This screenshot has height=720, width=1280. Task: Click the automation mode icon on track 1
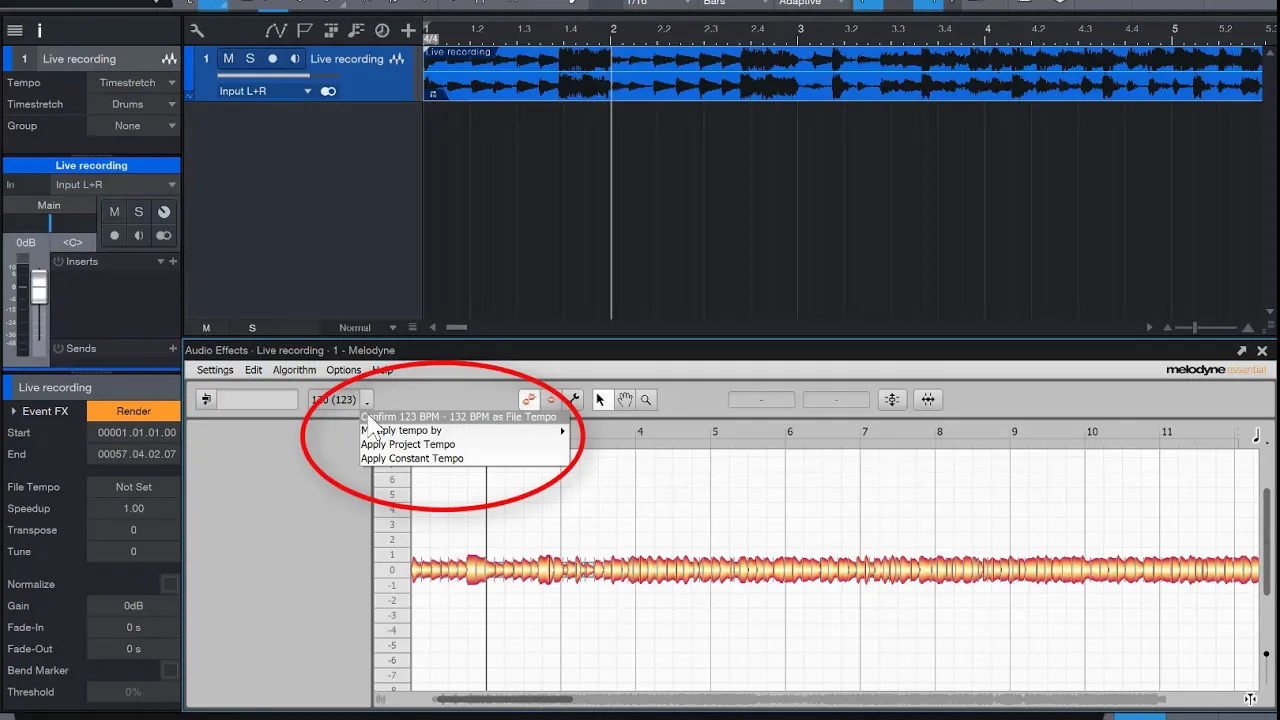(x=190, y=96)
